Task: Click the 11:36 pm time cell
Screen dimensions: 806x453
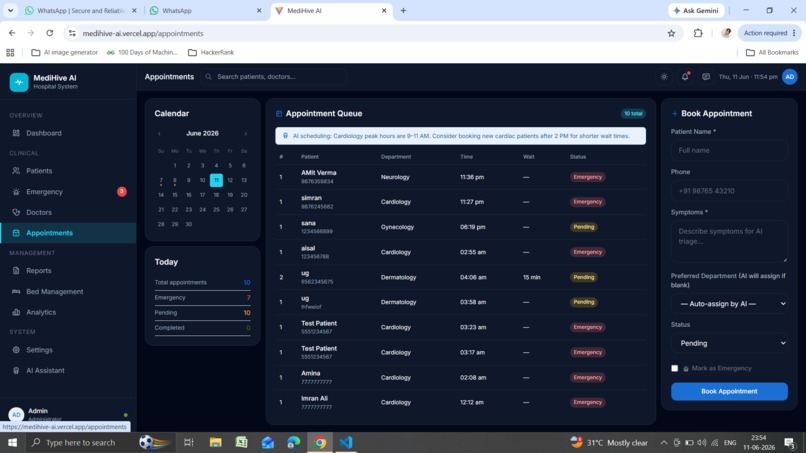Action: click(x=472, y=177)
